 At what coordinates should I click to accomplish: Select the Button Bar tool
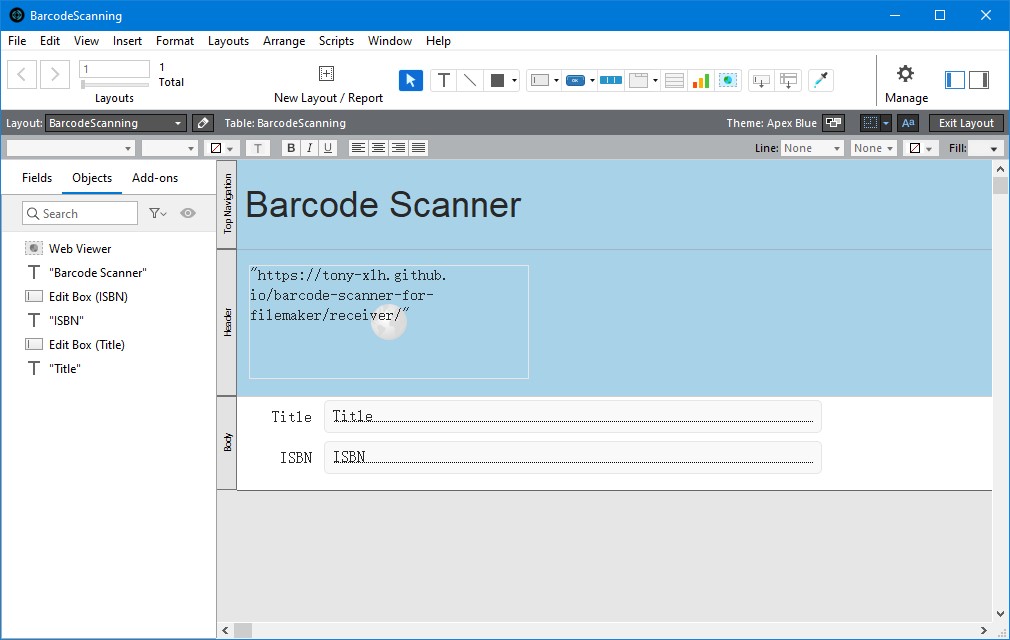tap(610, 81)
